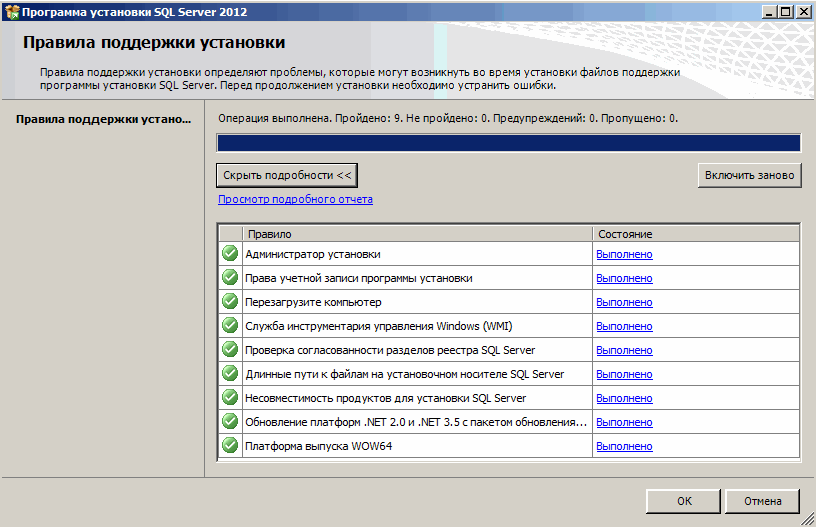This screenshot has width=816, height=527.
Task: Select rule text Длинные пути к файлам
Action: (404, 374)
